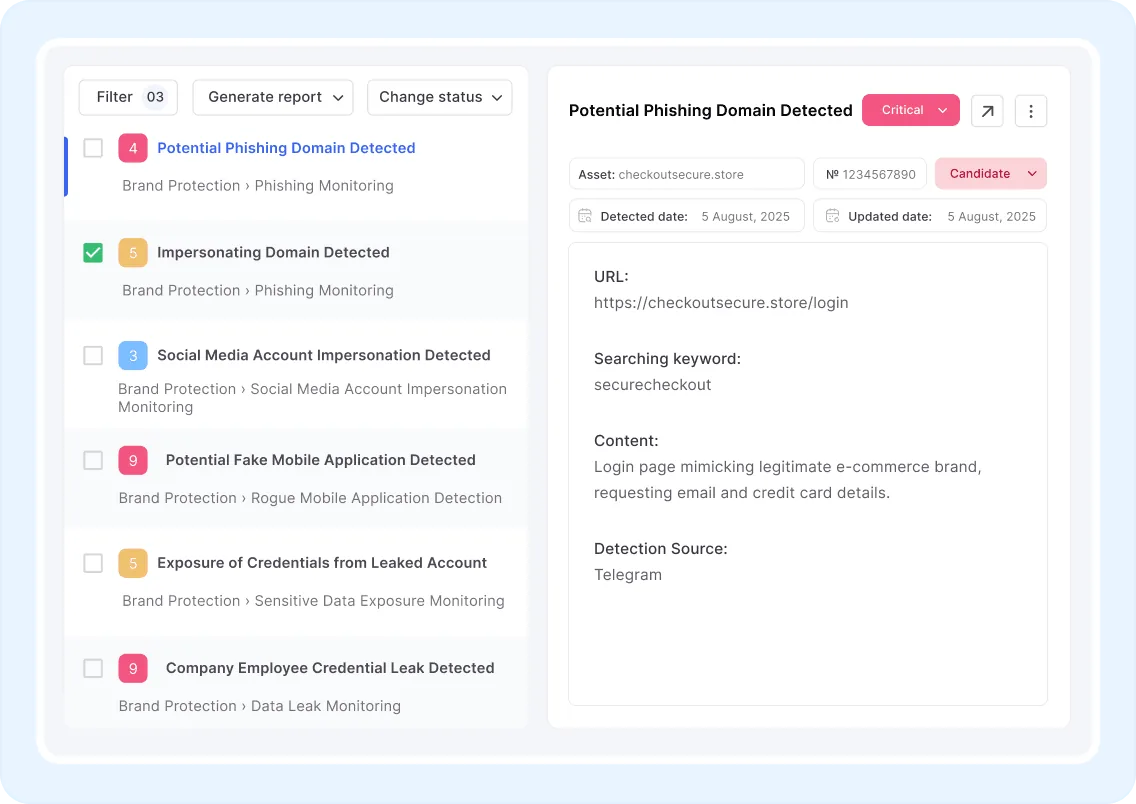Click the calendar icon beside Detected date
The width and height of the screenshot is (1136, 804).
(x=585, y=216)
